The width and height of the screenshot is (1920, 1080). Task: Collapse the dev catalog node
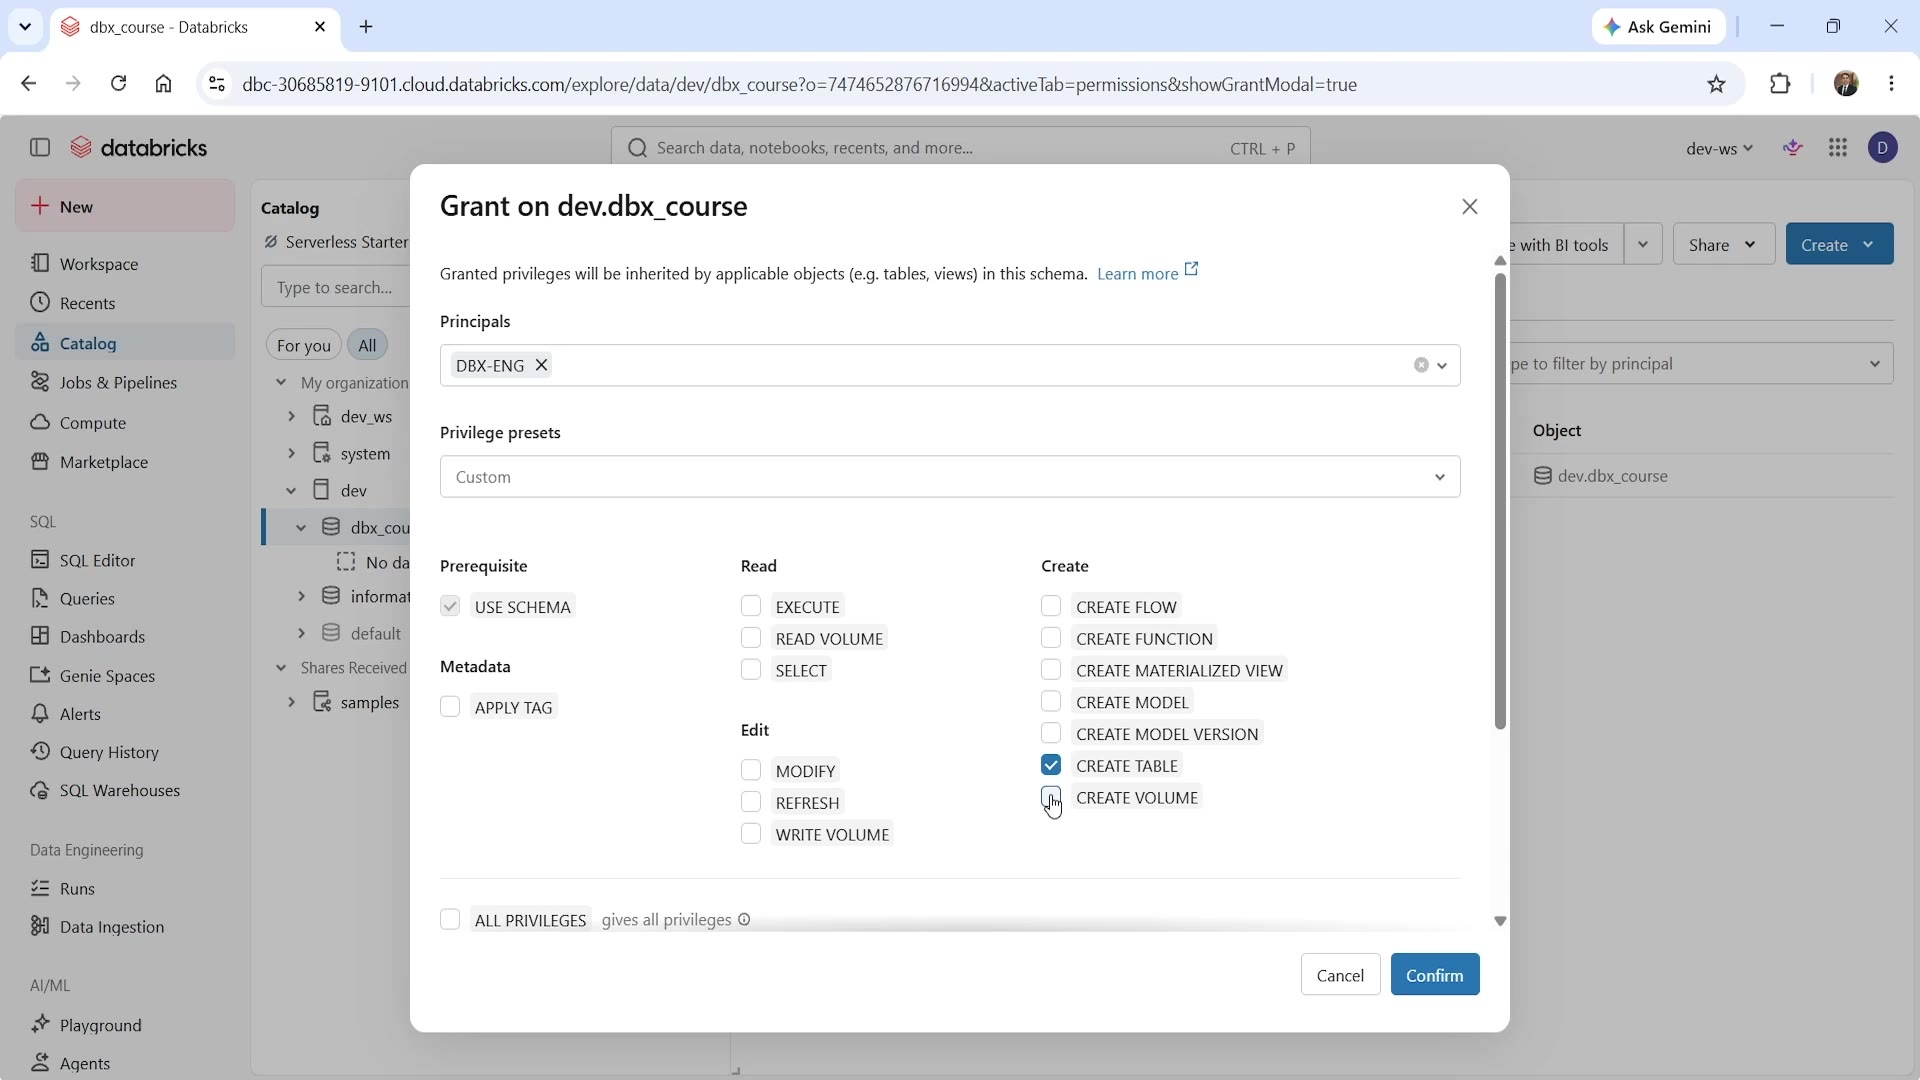tap(292, 490)
